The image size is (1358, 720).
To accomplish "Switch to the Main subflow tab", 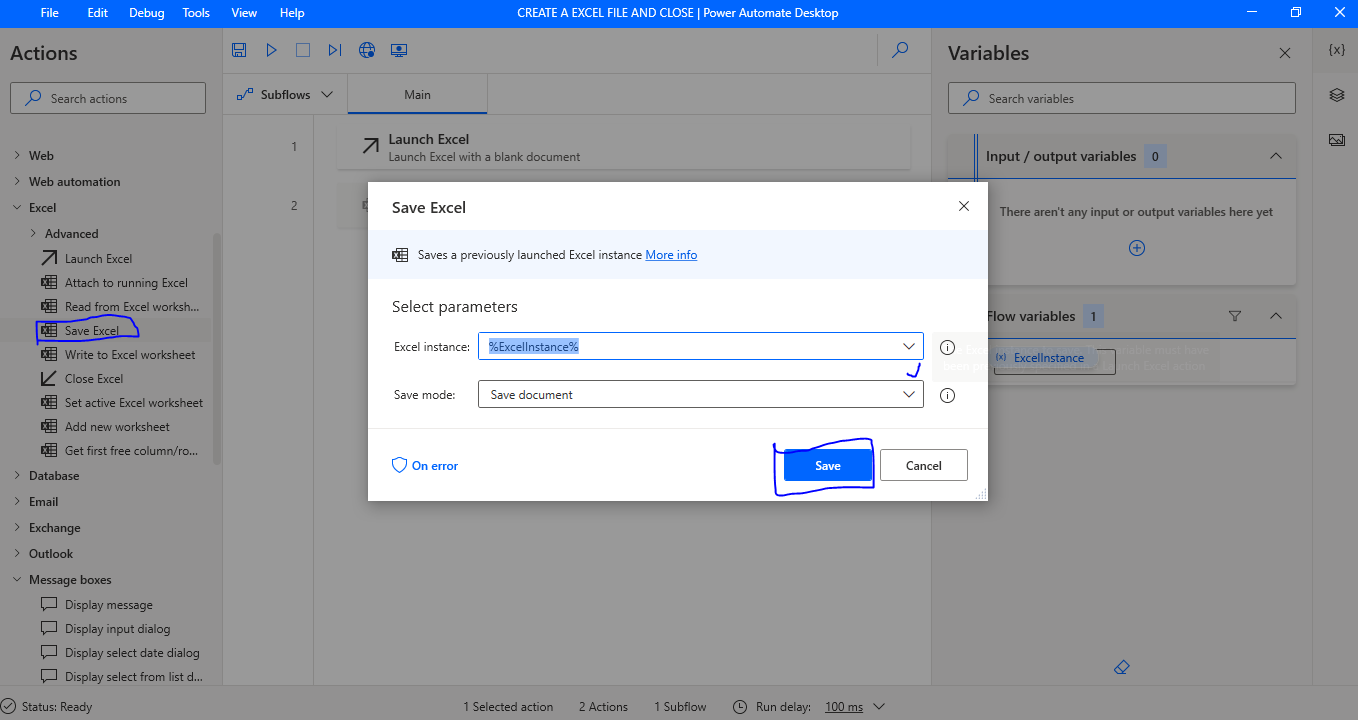I will (x=416, y=93).
